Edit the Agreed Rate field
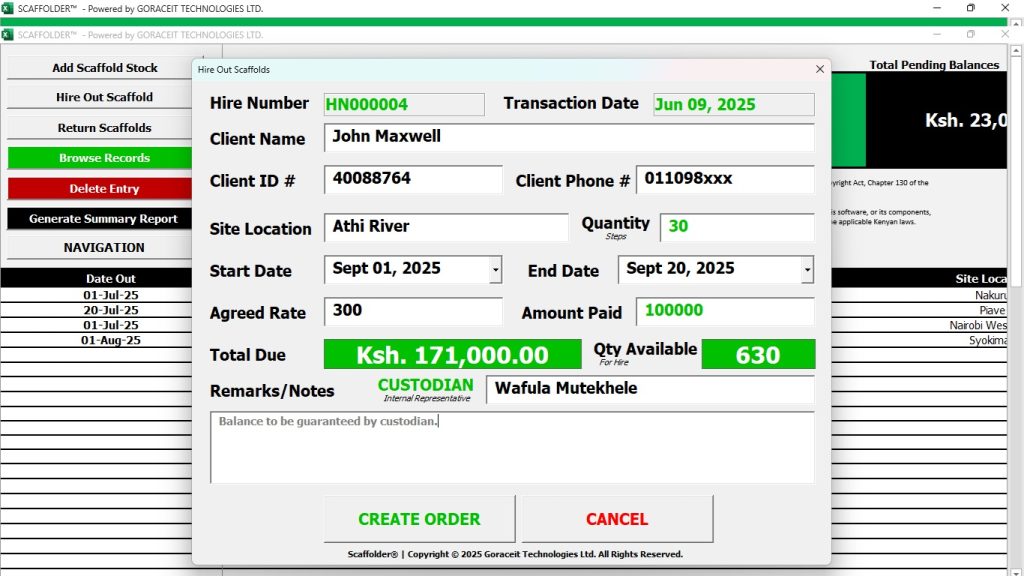The width and height of the screenshot is (1024, 576). pyautogui.click(x=412, y=312)
